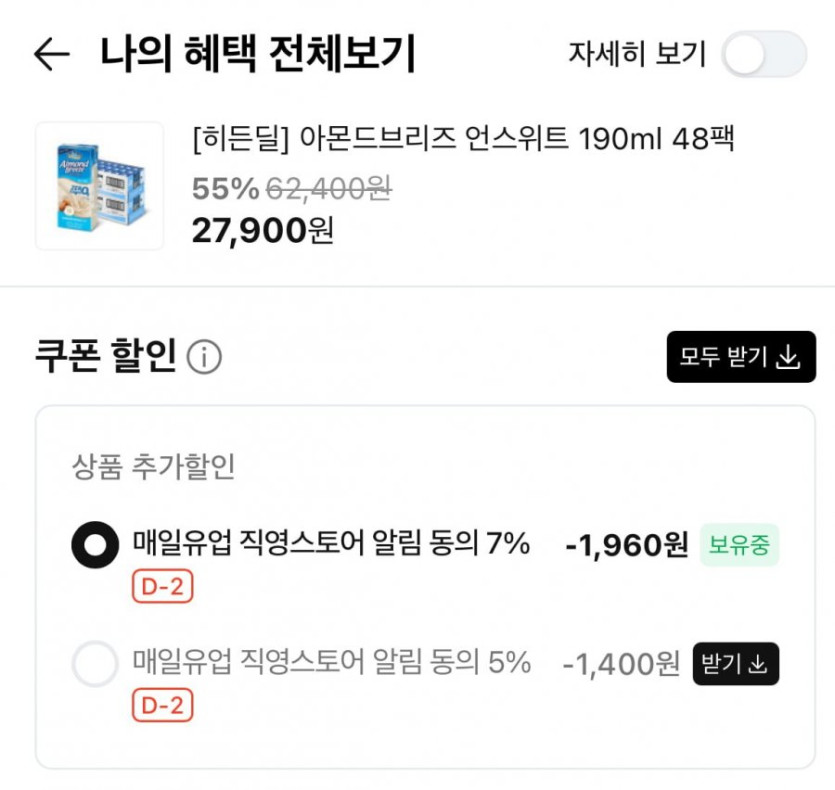Viewport: 835px width, 790px height.
Task: Click the D-2 badge under 5% coupon
Action: pos(162,706)
